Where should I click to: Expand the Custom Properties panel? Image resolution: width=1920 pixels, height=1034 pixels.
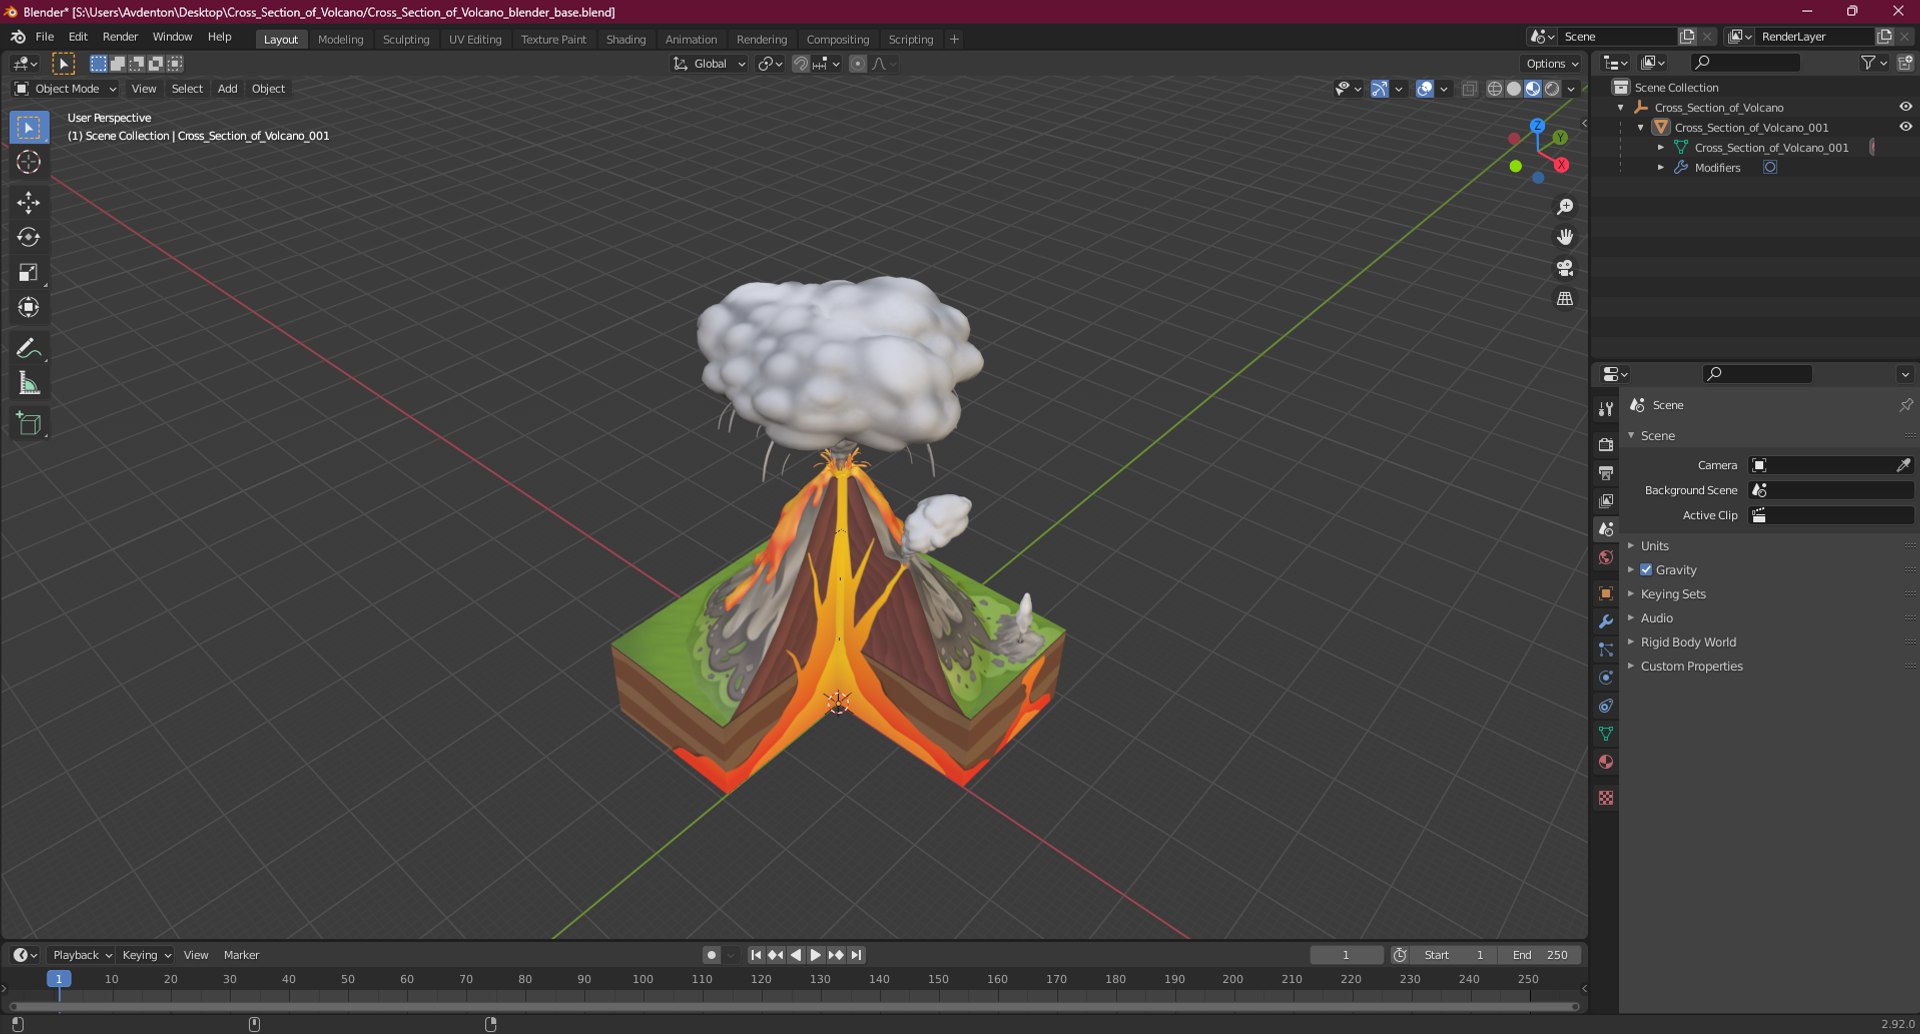(1691, 666)
